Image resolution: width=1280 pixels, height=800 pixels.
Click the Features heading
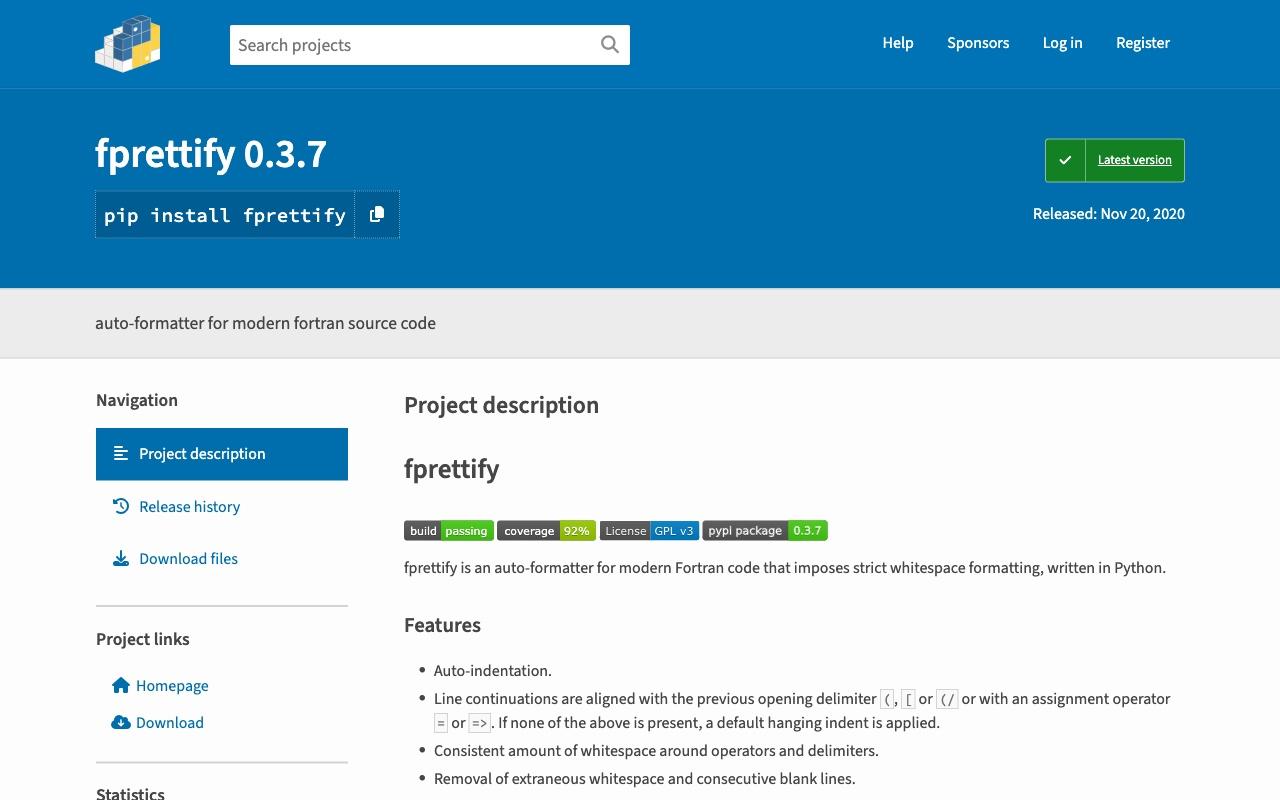coord(442,625)
